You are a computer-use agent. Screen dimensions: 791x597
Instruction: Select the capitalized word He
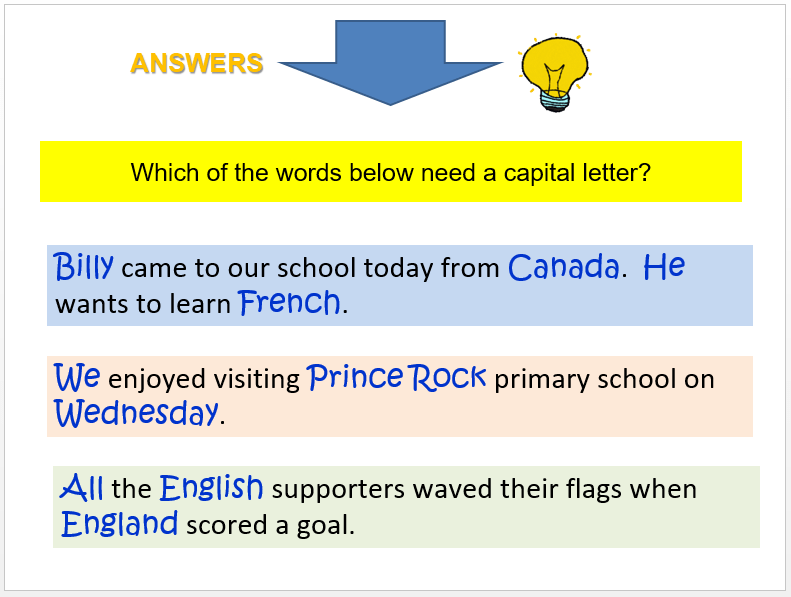click(664, 268)
